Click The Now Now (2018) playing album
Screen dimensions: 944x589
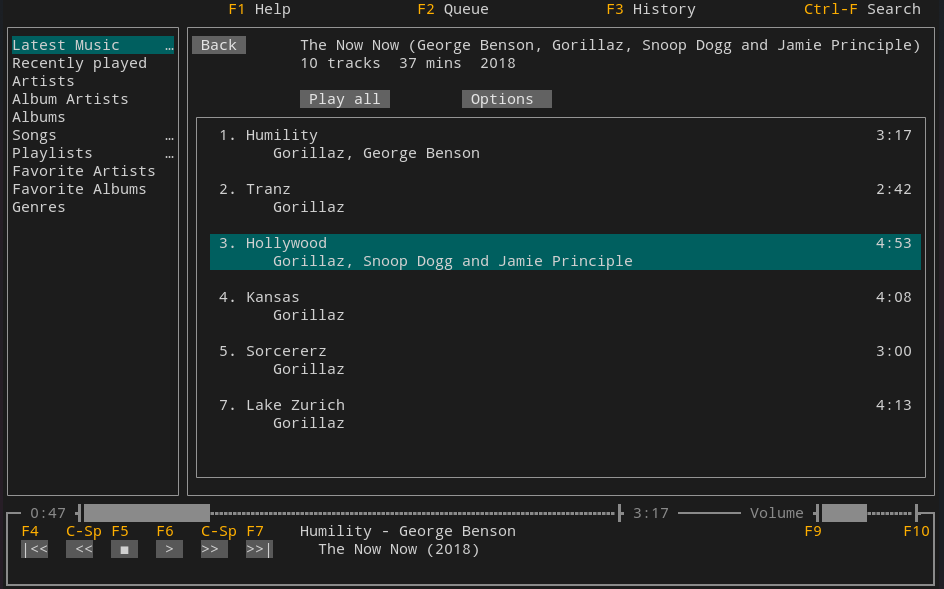pos(399,549)
